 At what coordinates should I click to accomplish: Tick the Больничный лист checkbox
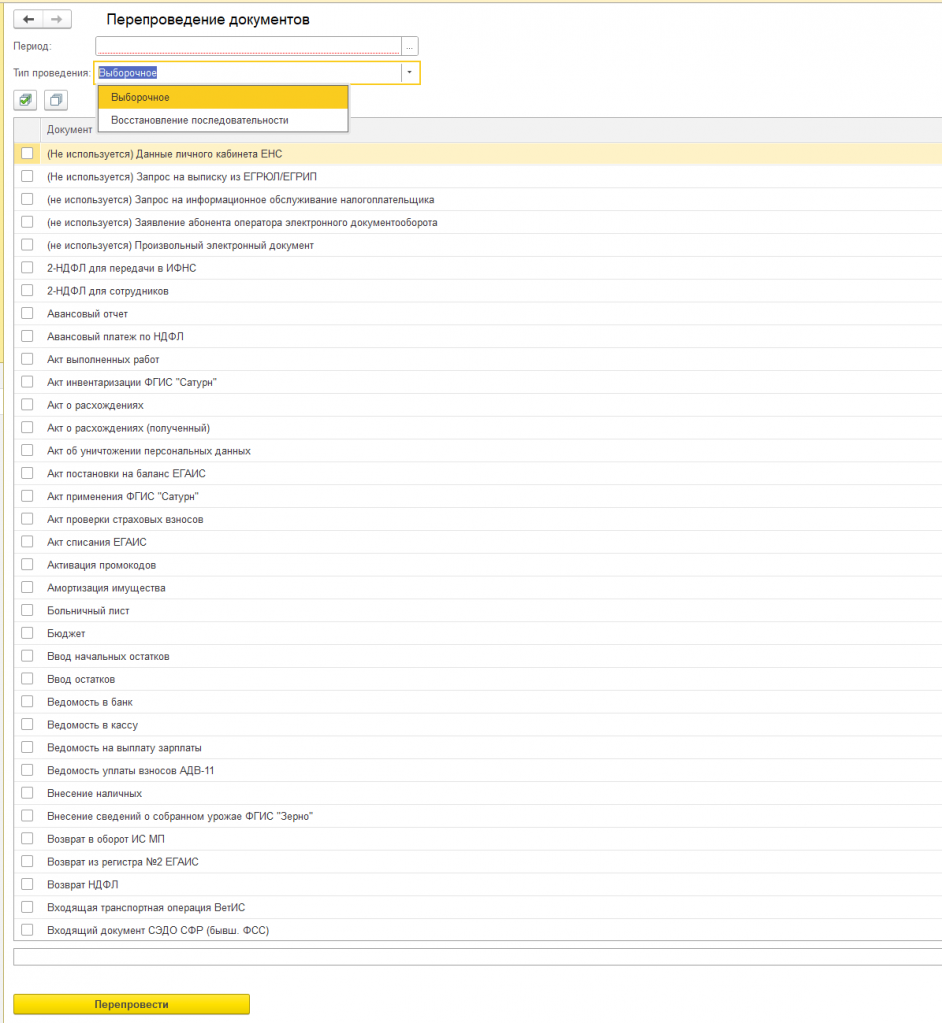[27, 610]
